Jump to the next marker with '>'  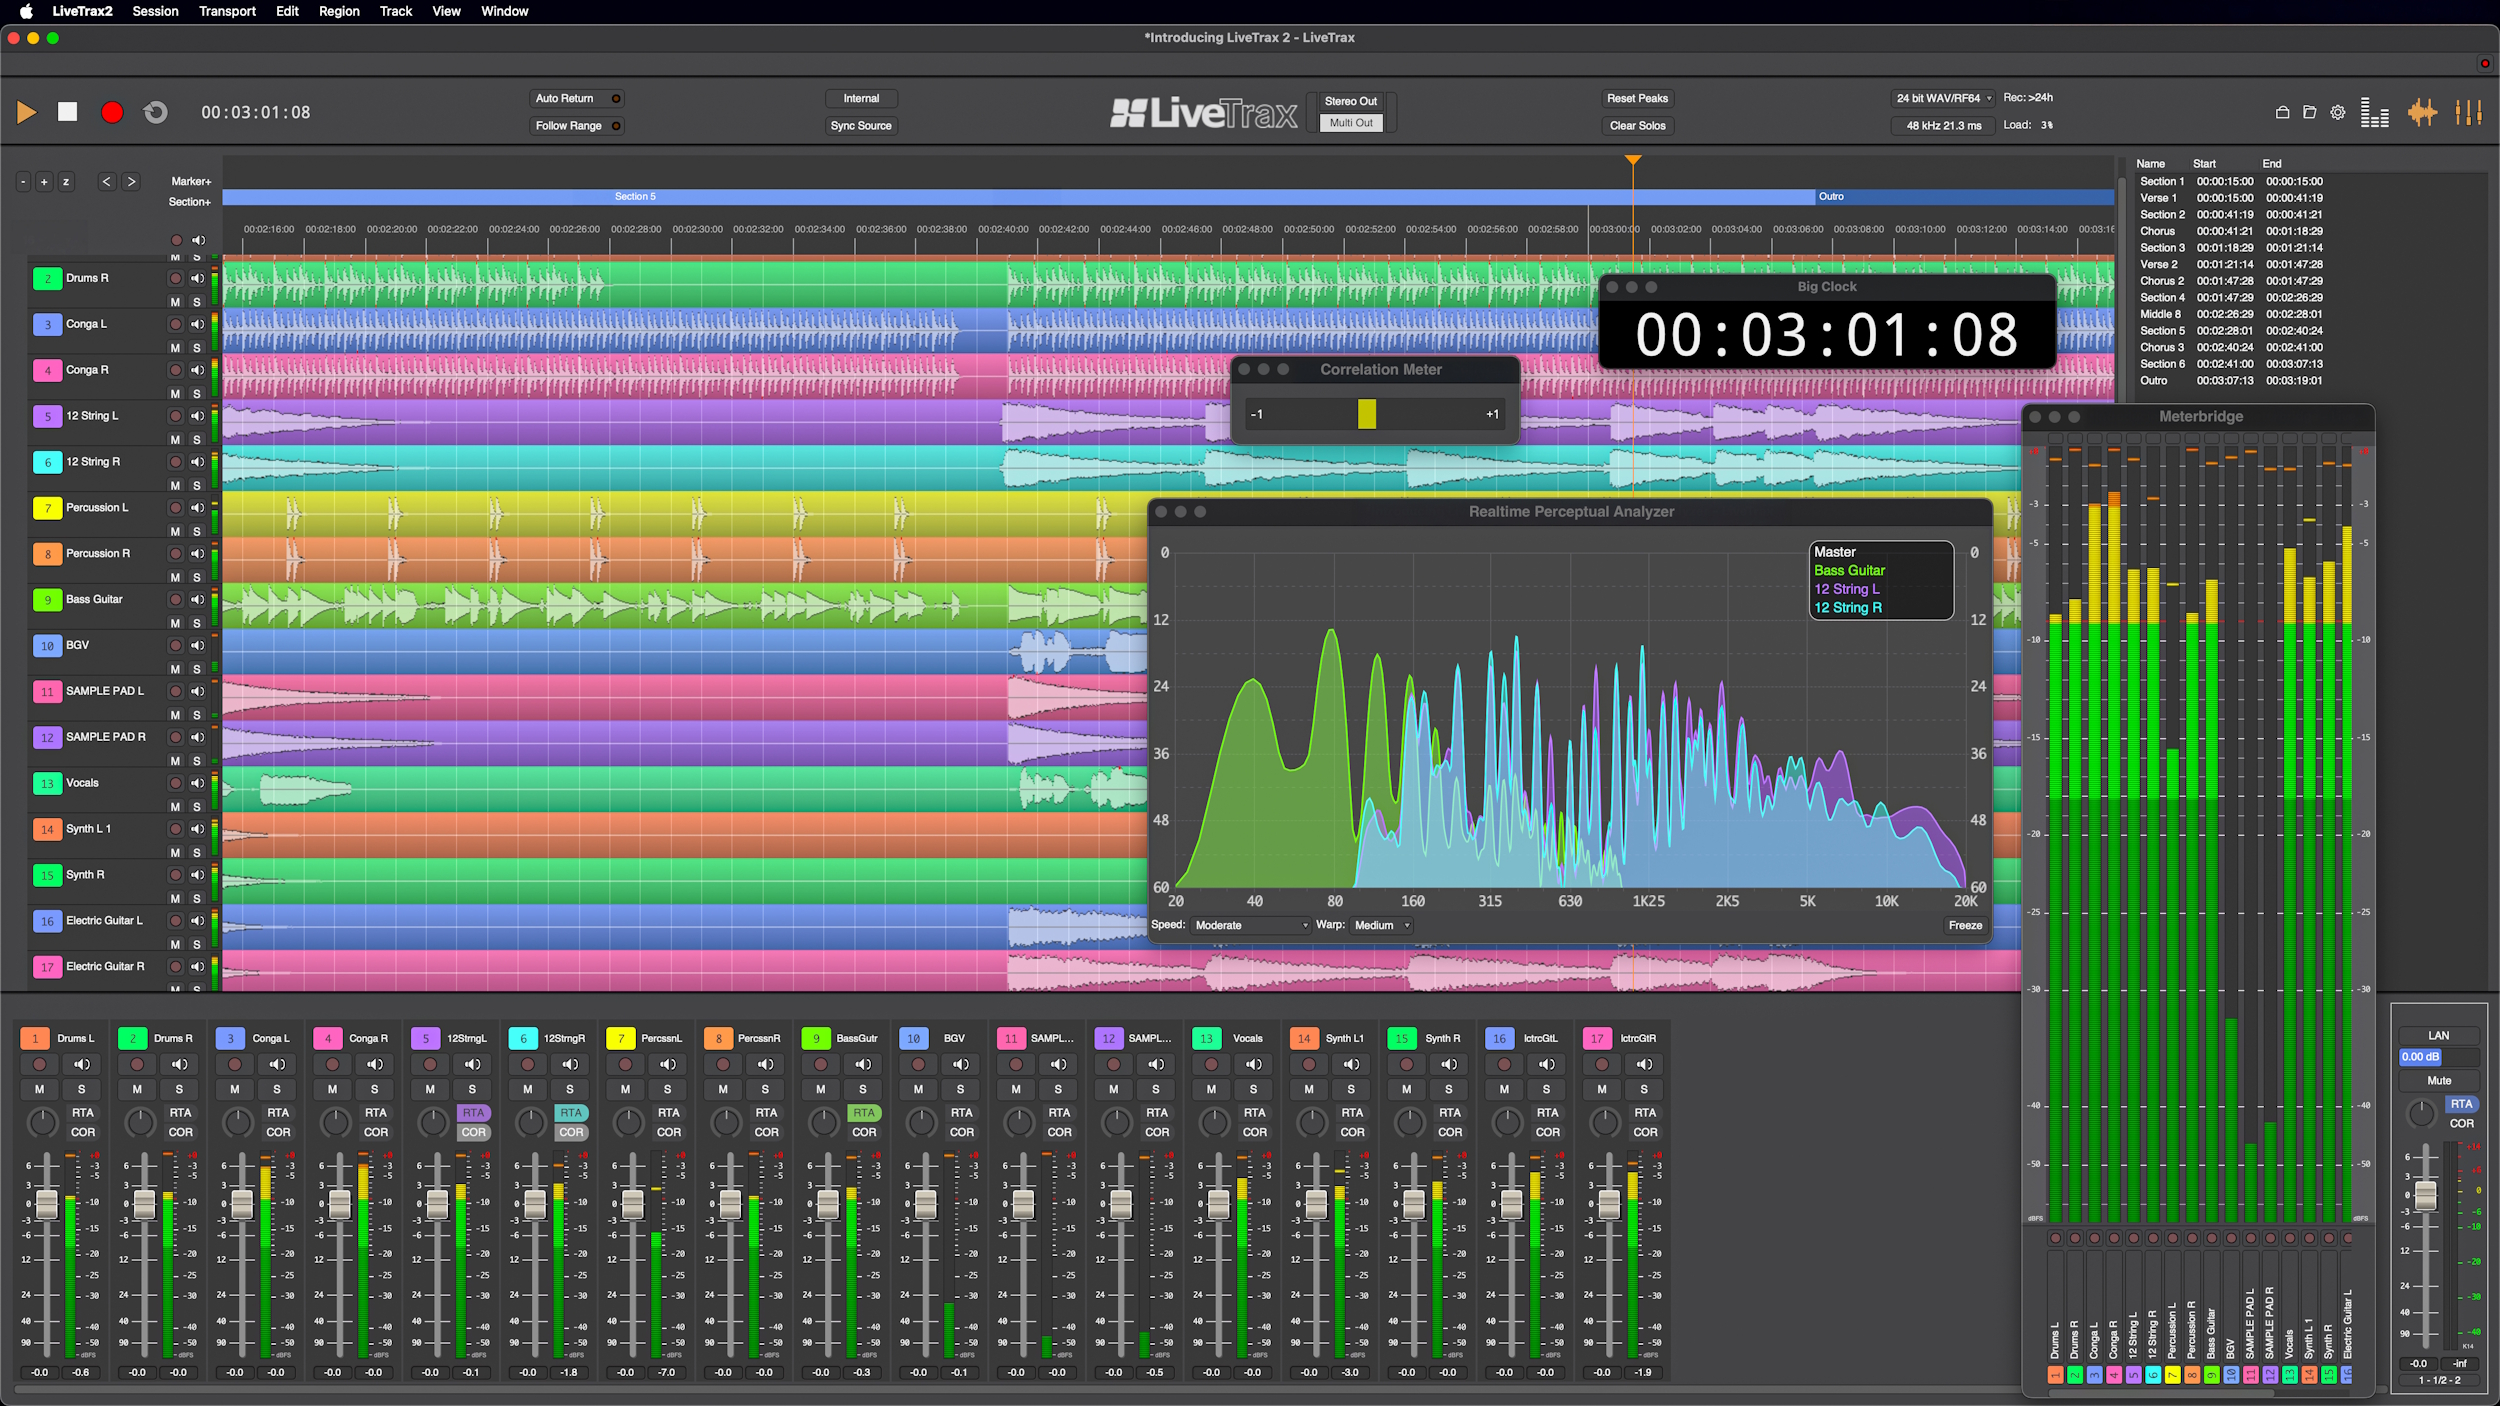[x=131, y=182]
